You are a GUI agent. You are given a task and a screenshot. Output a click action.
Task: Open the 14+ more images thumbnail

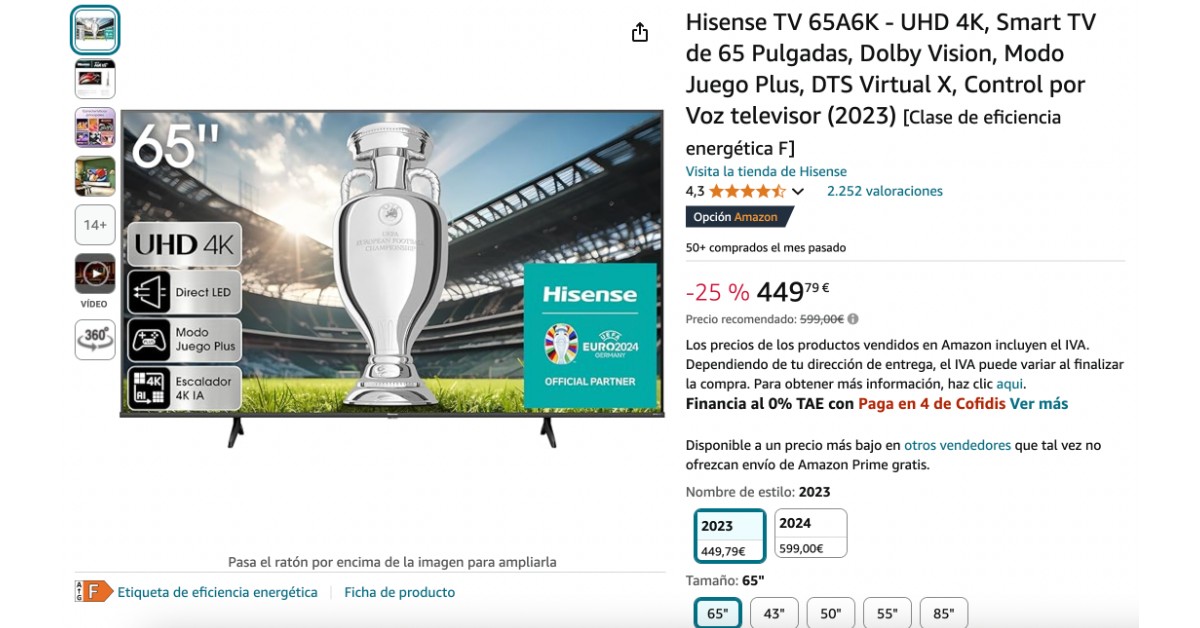coord(95,225)
